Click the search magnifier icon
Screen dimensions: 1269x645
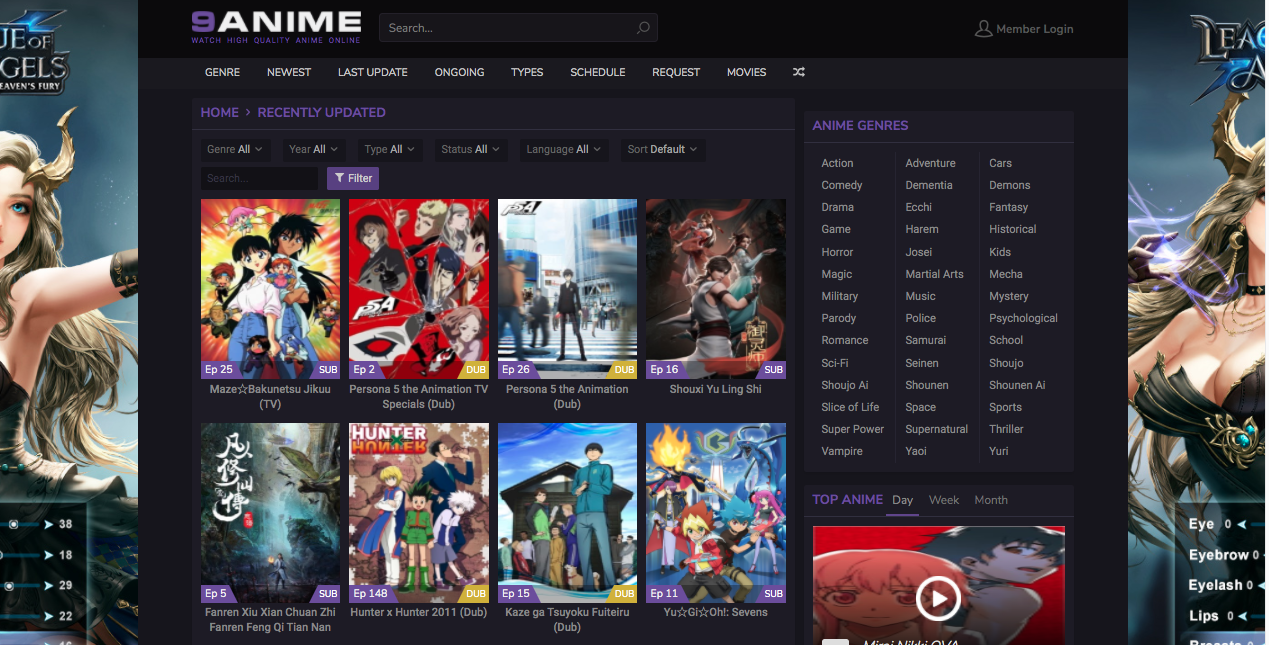(x=643, y=28)
